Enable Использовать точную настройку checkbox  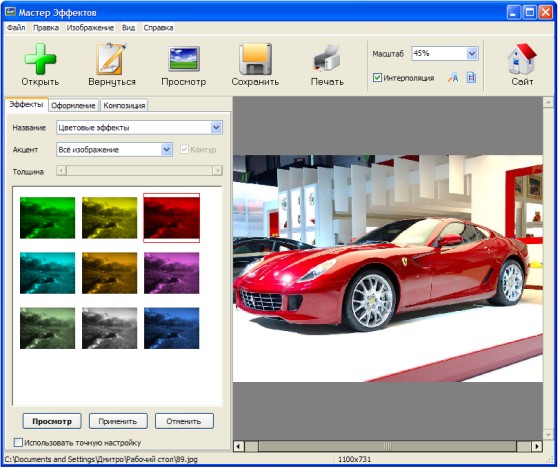click(x=18, y=442)
